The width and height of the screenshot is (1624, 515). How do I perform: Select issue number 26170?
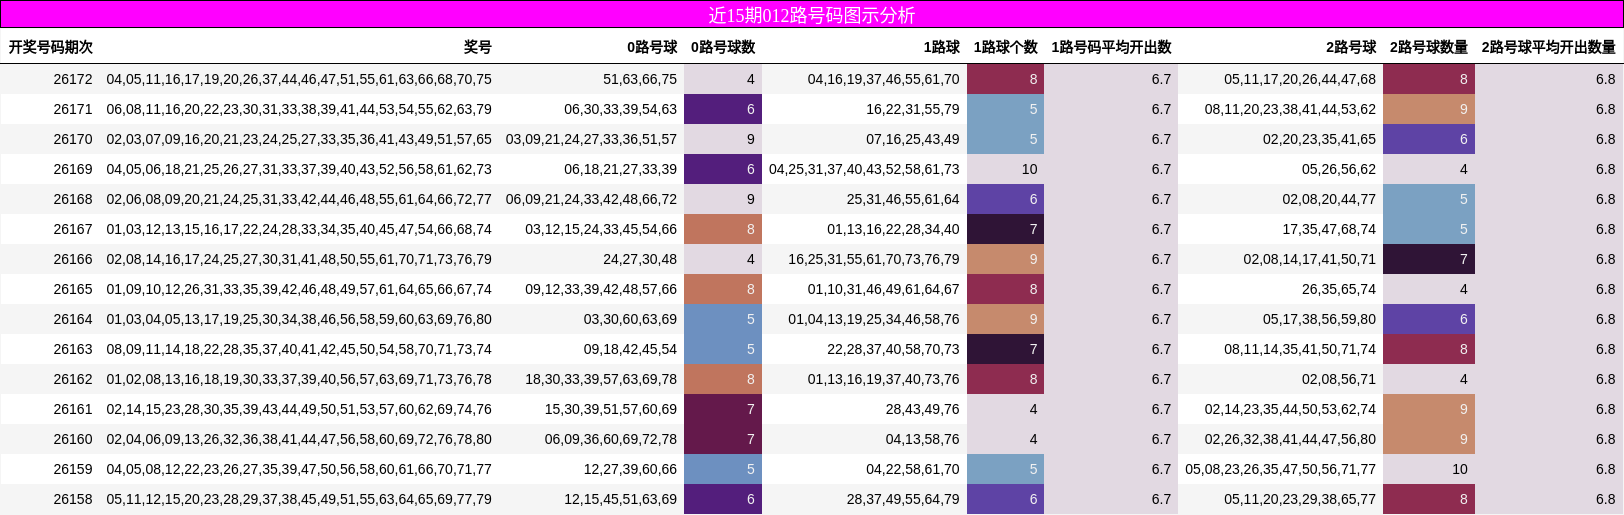click(x=73, y=139)
